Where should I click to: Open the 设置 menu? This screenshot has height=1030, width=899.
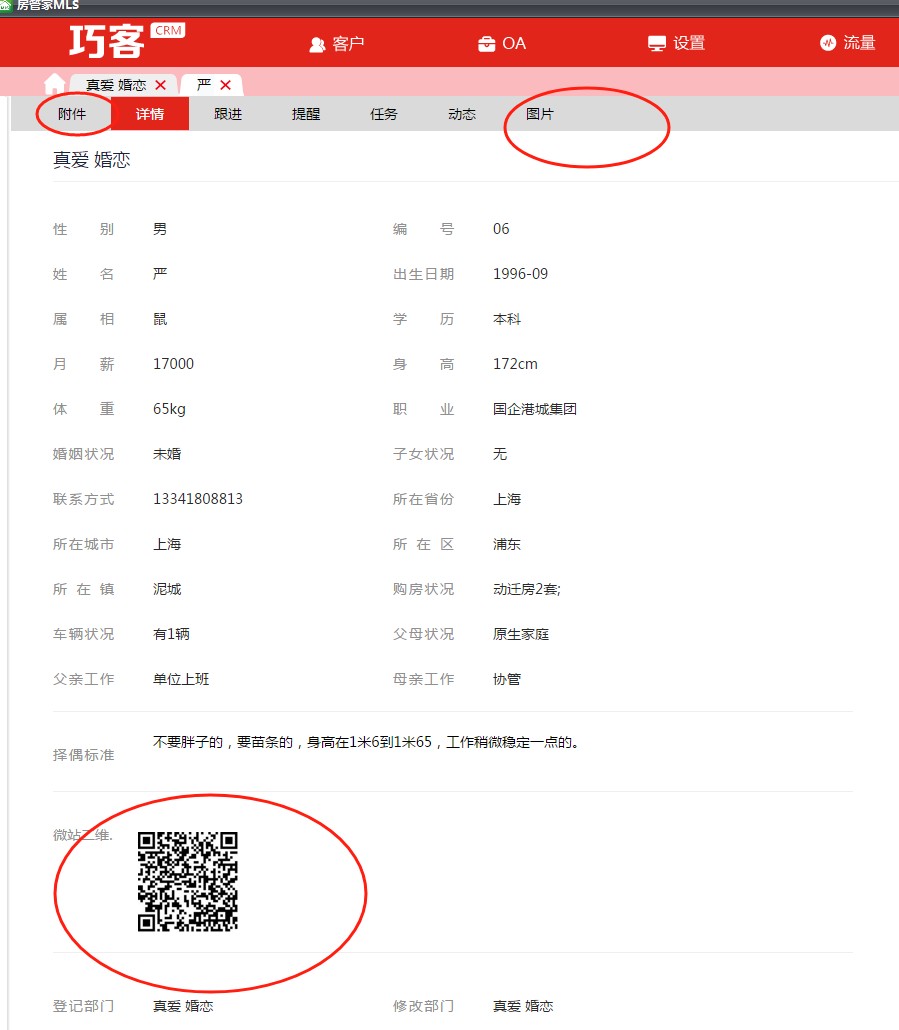point(676,43)
